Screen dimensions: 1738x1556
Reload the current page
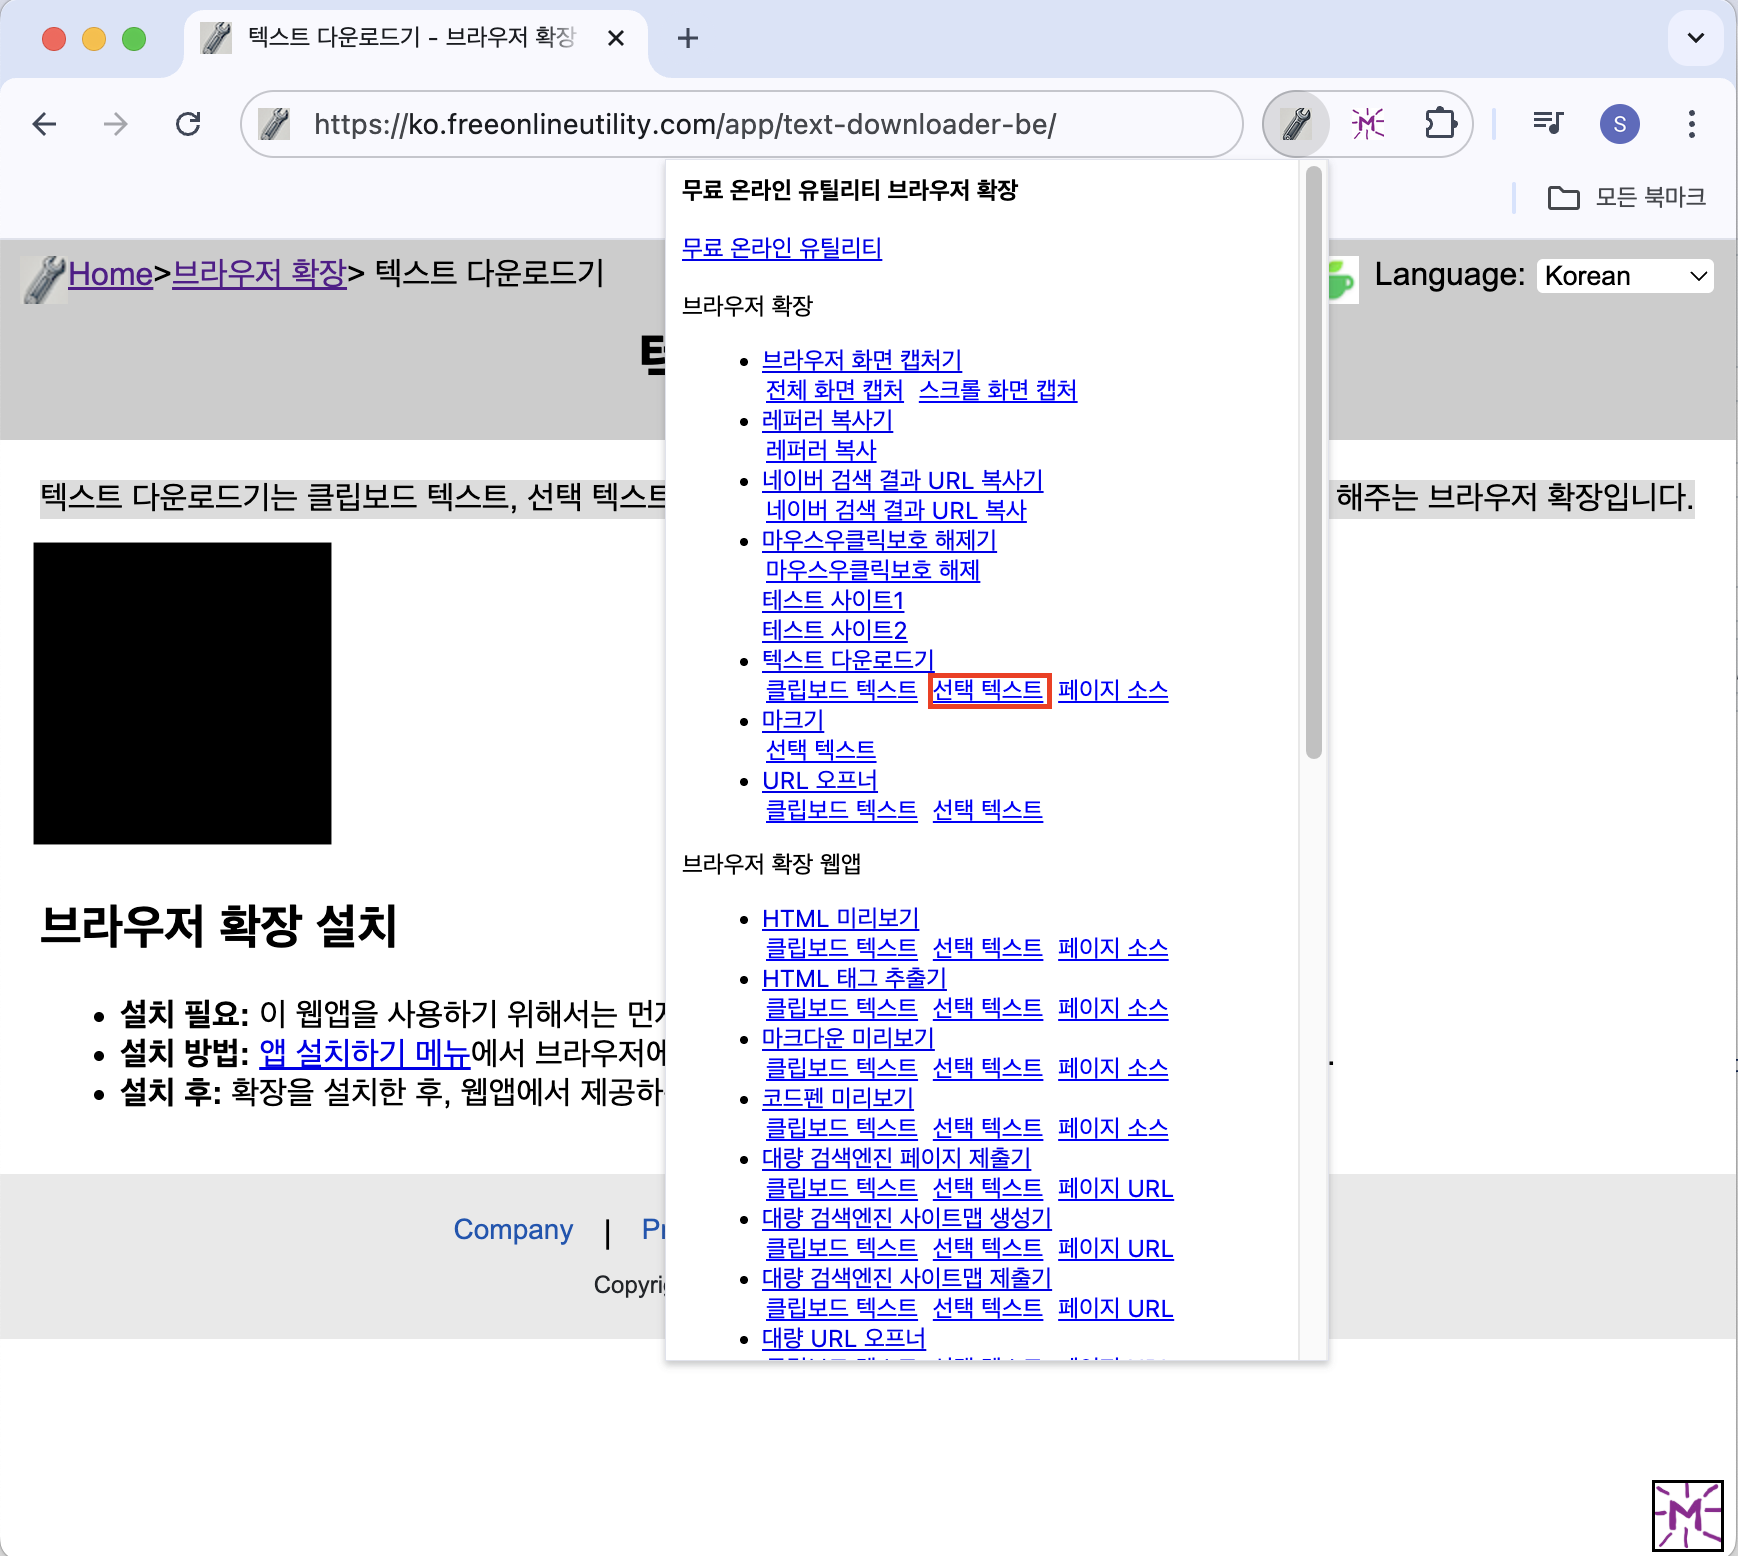click(x=188, y=124)
